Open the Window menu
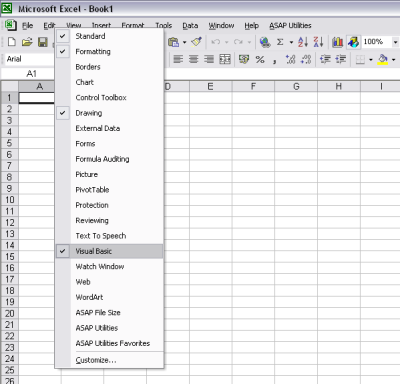 221,25
